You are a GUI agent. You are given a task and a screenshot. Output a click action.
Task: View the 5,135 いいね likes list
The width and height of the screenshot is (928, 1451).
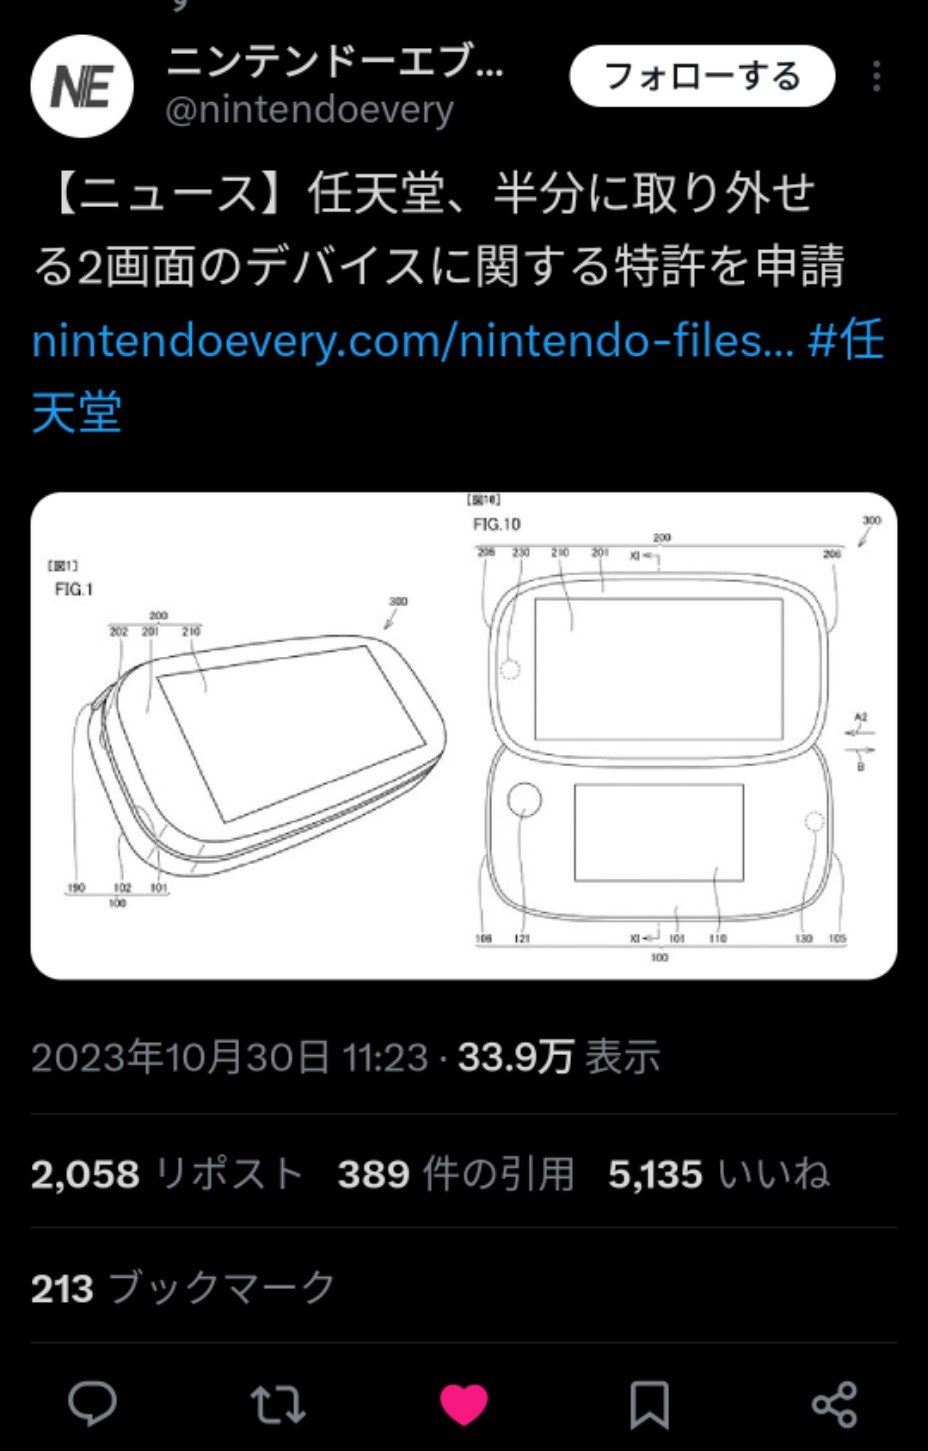(x=719, y=1173)
